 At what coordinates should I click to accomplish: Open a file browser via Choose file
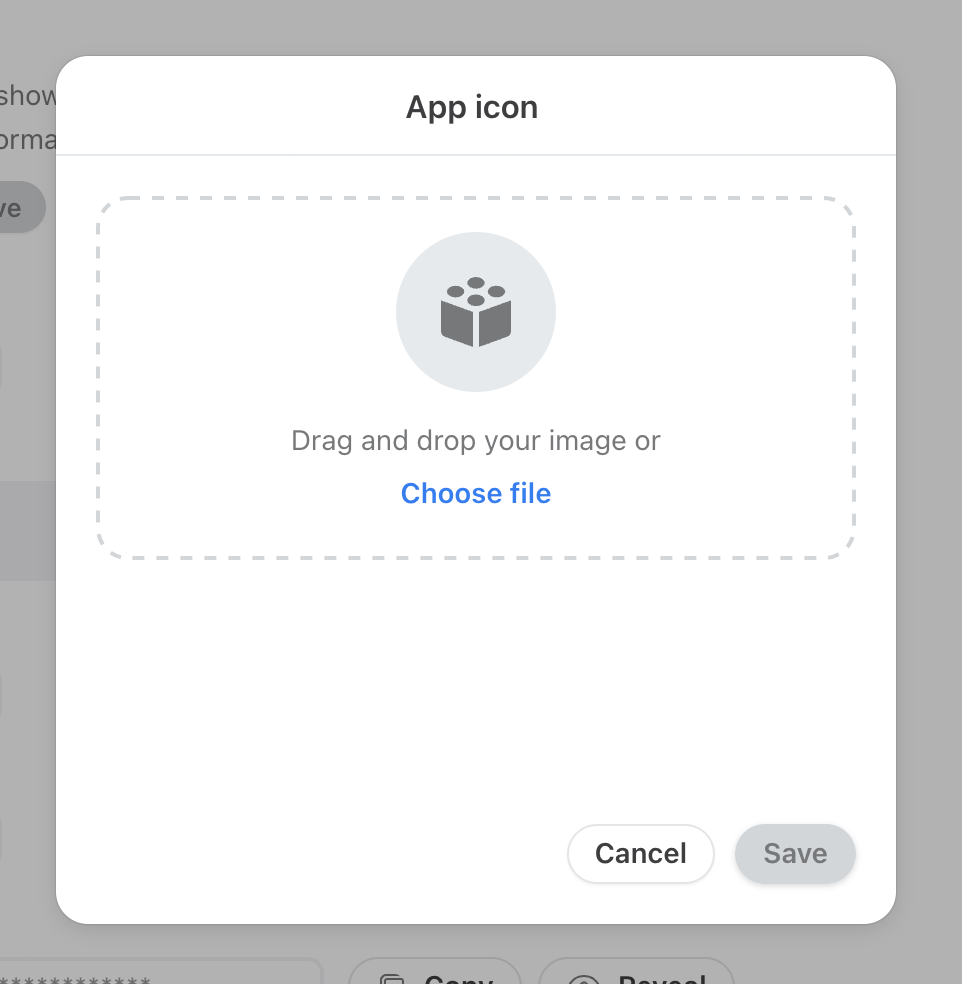pos(475,493)
